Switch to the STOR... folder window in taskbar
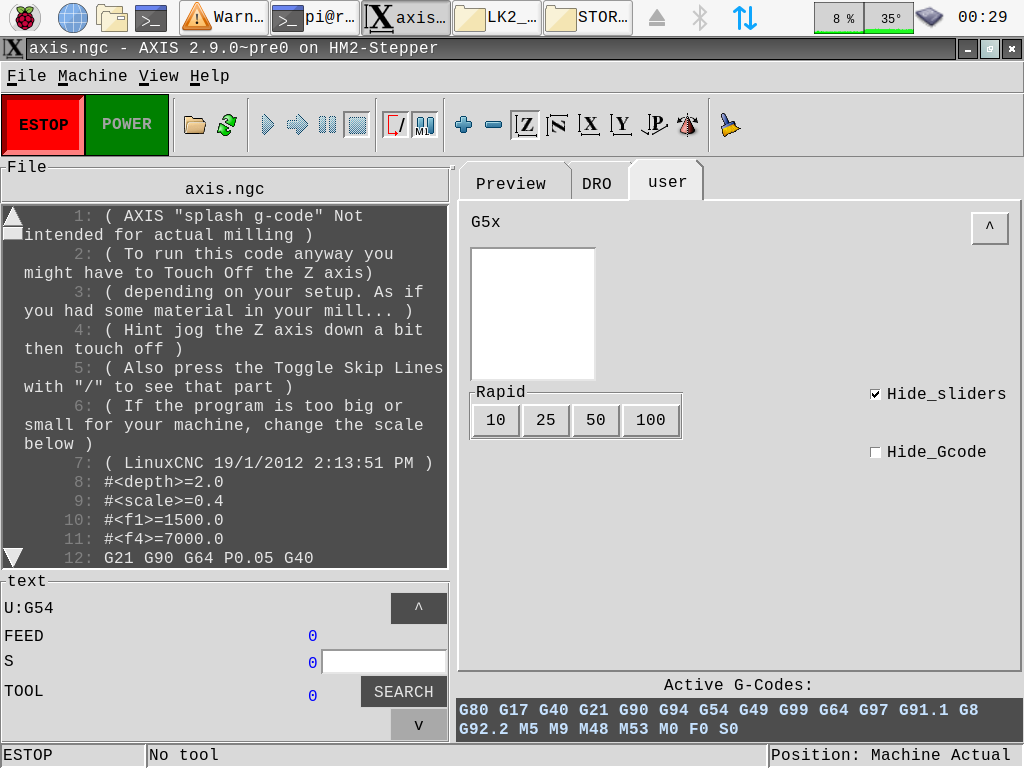This screenshot has width=1024, height=768. point(587,18)
